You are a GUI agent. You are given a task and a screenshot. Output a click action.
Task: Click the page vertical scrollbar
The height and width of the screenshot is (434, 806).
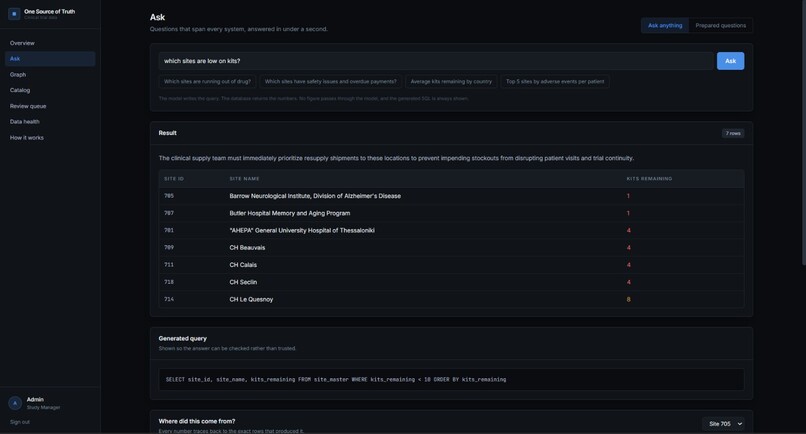(804, 134)
